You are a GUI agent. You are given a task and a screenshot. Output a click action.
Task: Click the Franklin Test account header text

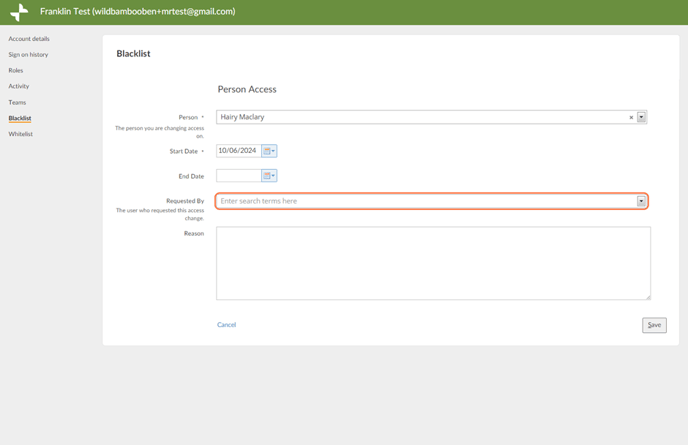(138, 11)
